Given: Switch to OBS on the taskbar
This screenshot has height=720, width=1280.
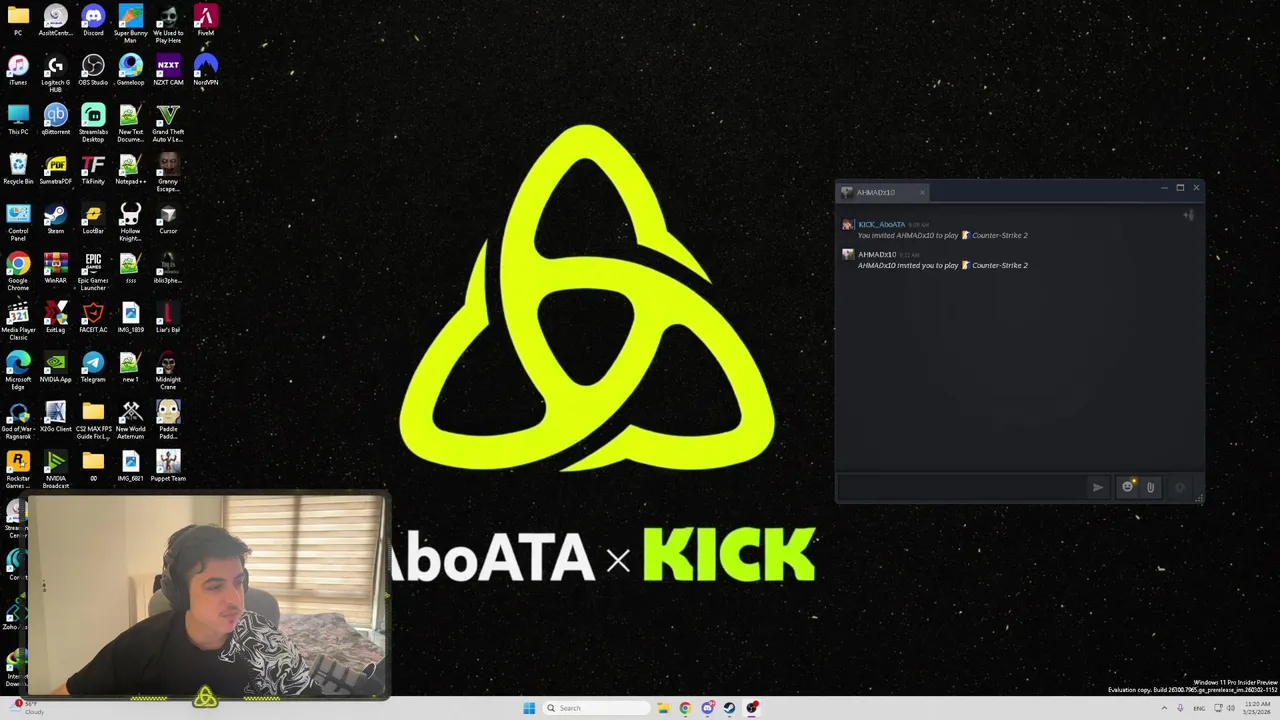Looking at the screenshot, I should 752,708.
